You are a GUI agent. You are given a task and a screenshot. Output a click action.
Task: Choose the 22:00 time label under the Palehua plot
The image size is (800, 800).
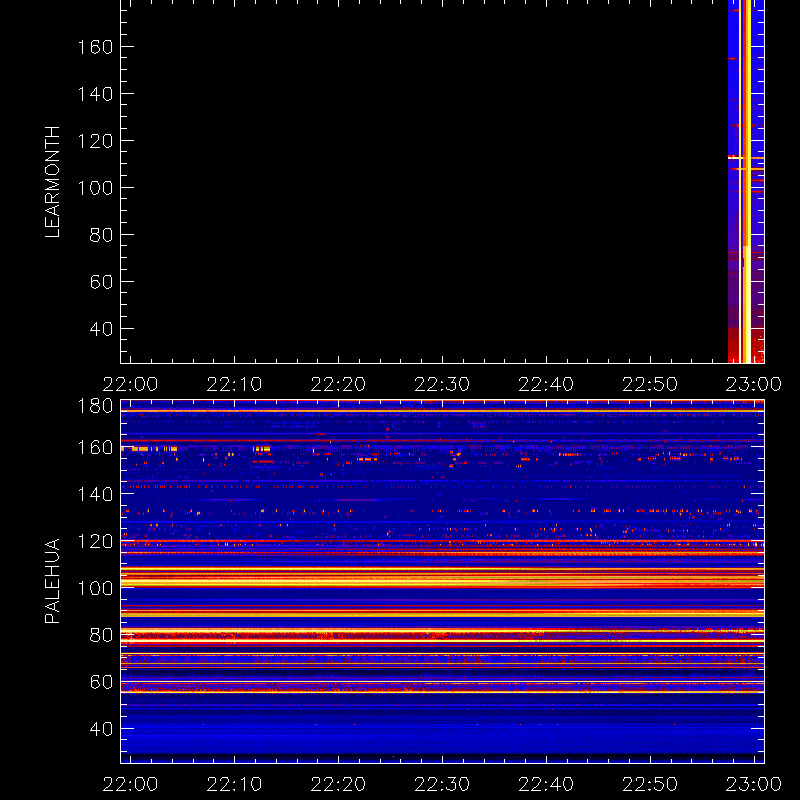coord(131,784)
